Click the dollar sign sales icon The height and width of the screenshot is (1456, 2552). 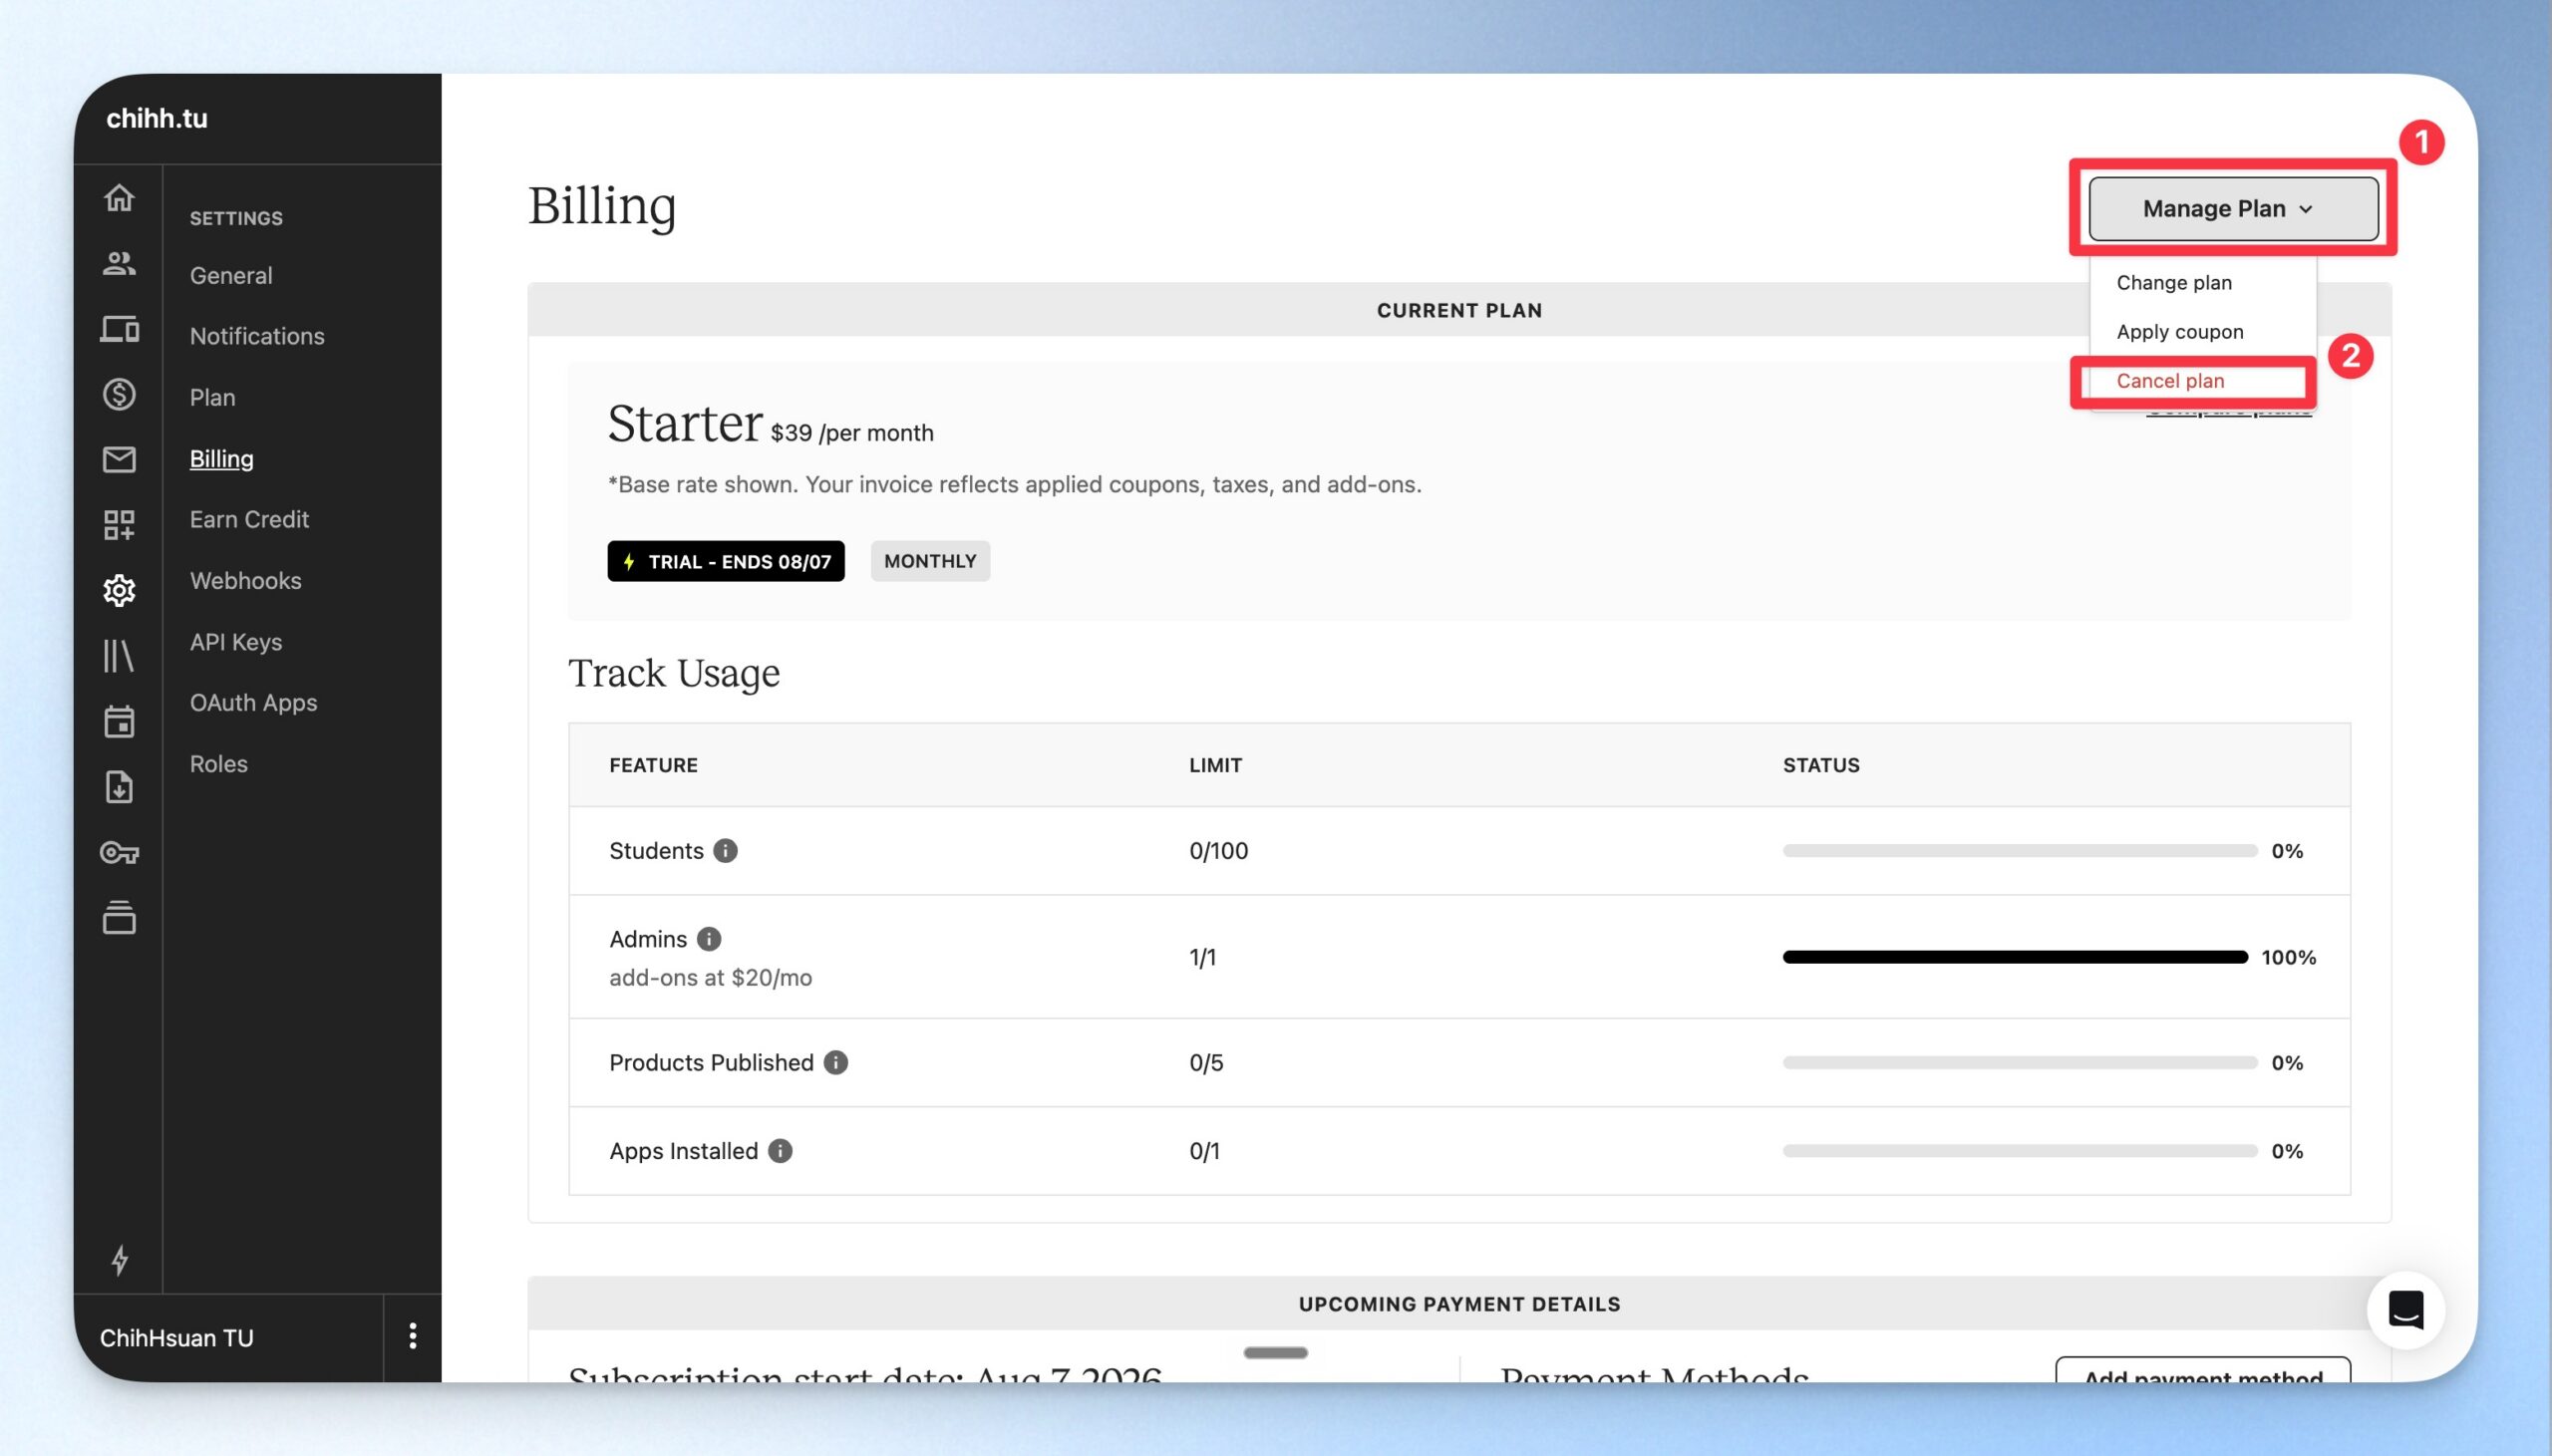coord(119,394)
